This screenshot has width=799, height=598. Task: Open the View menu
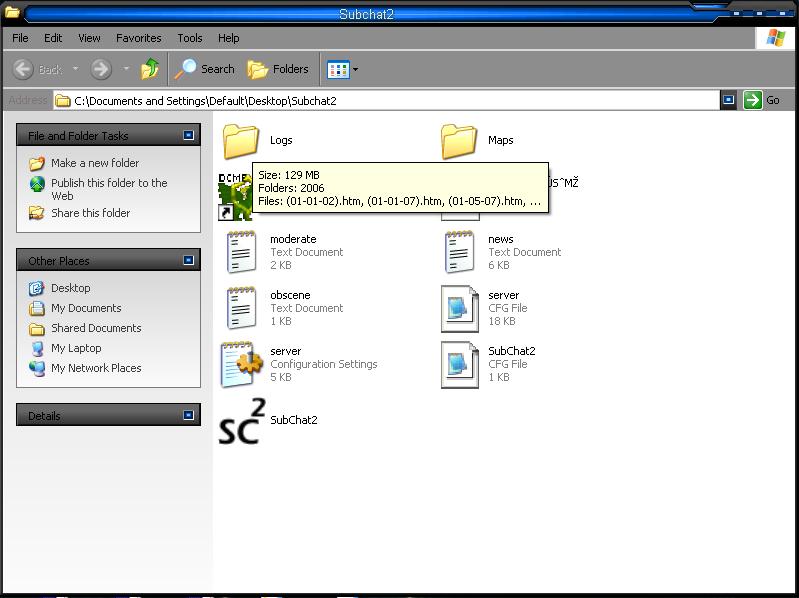click(x=89, y=38)
